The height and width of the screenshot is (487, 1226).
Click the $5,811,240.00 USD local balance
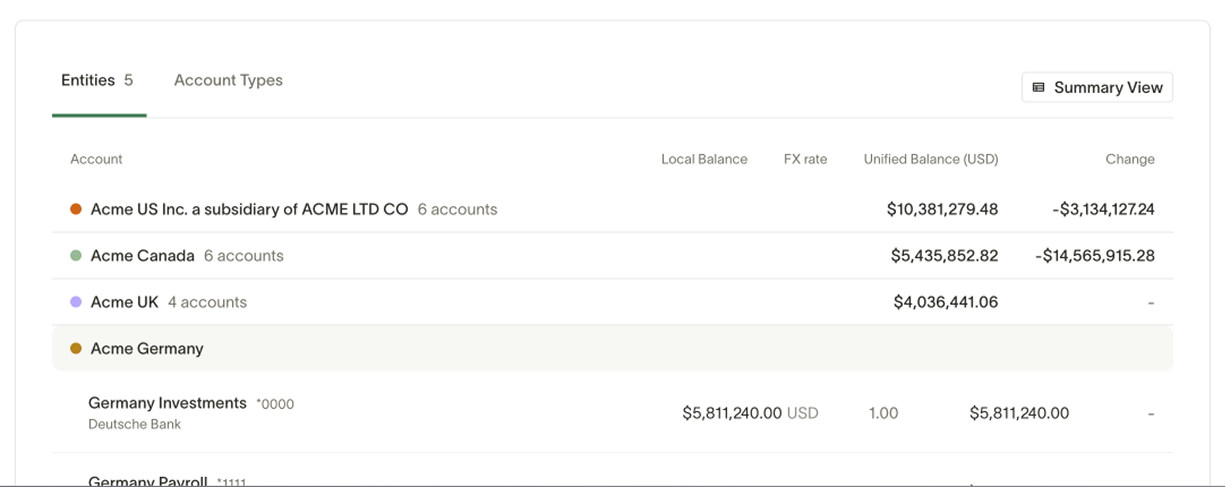coord(750,412)
